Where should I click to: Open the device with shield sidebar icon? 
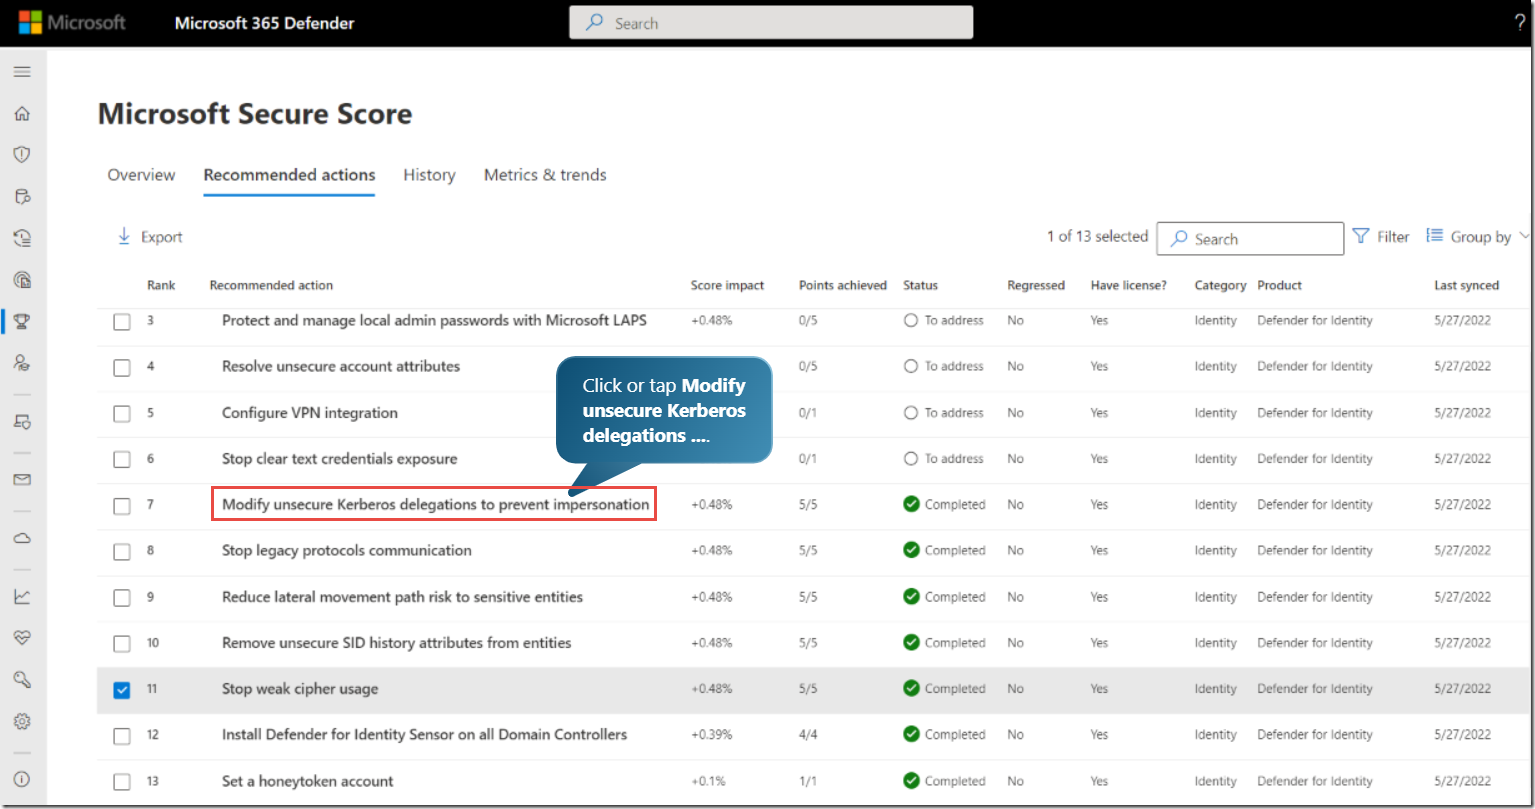[22, 421]
